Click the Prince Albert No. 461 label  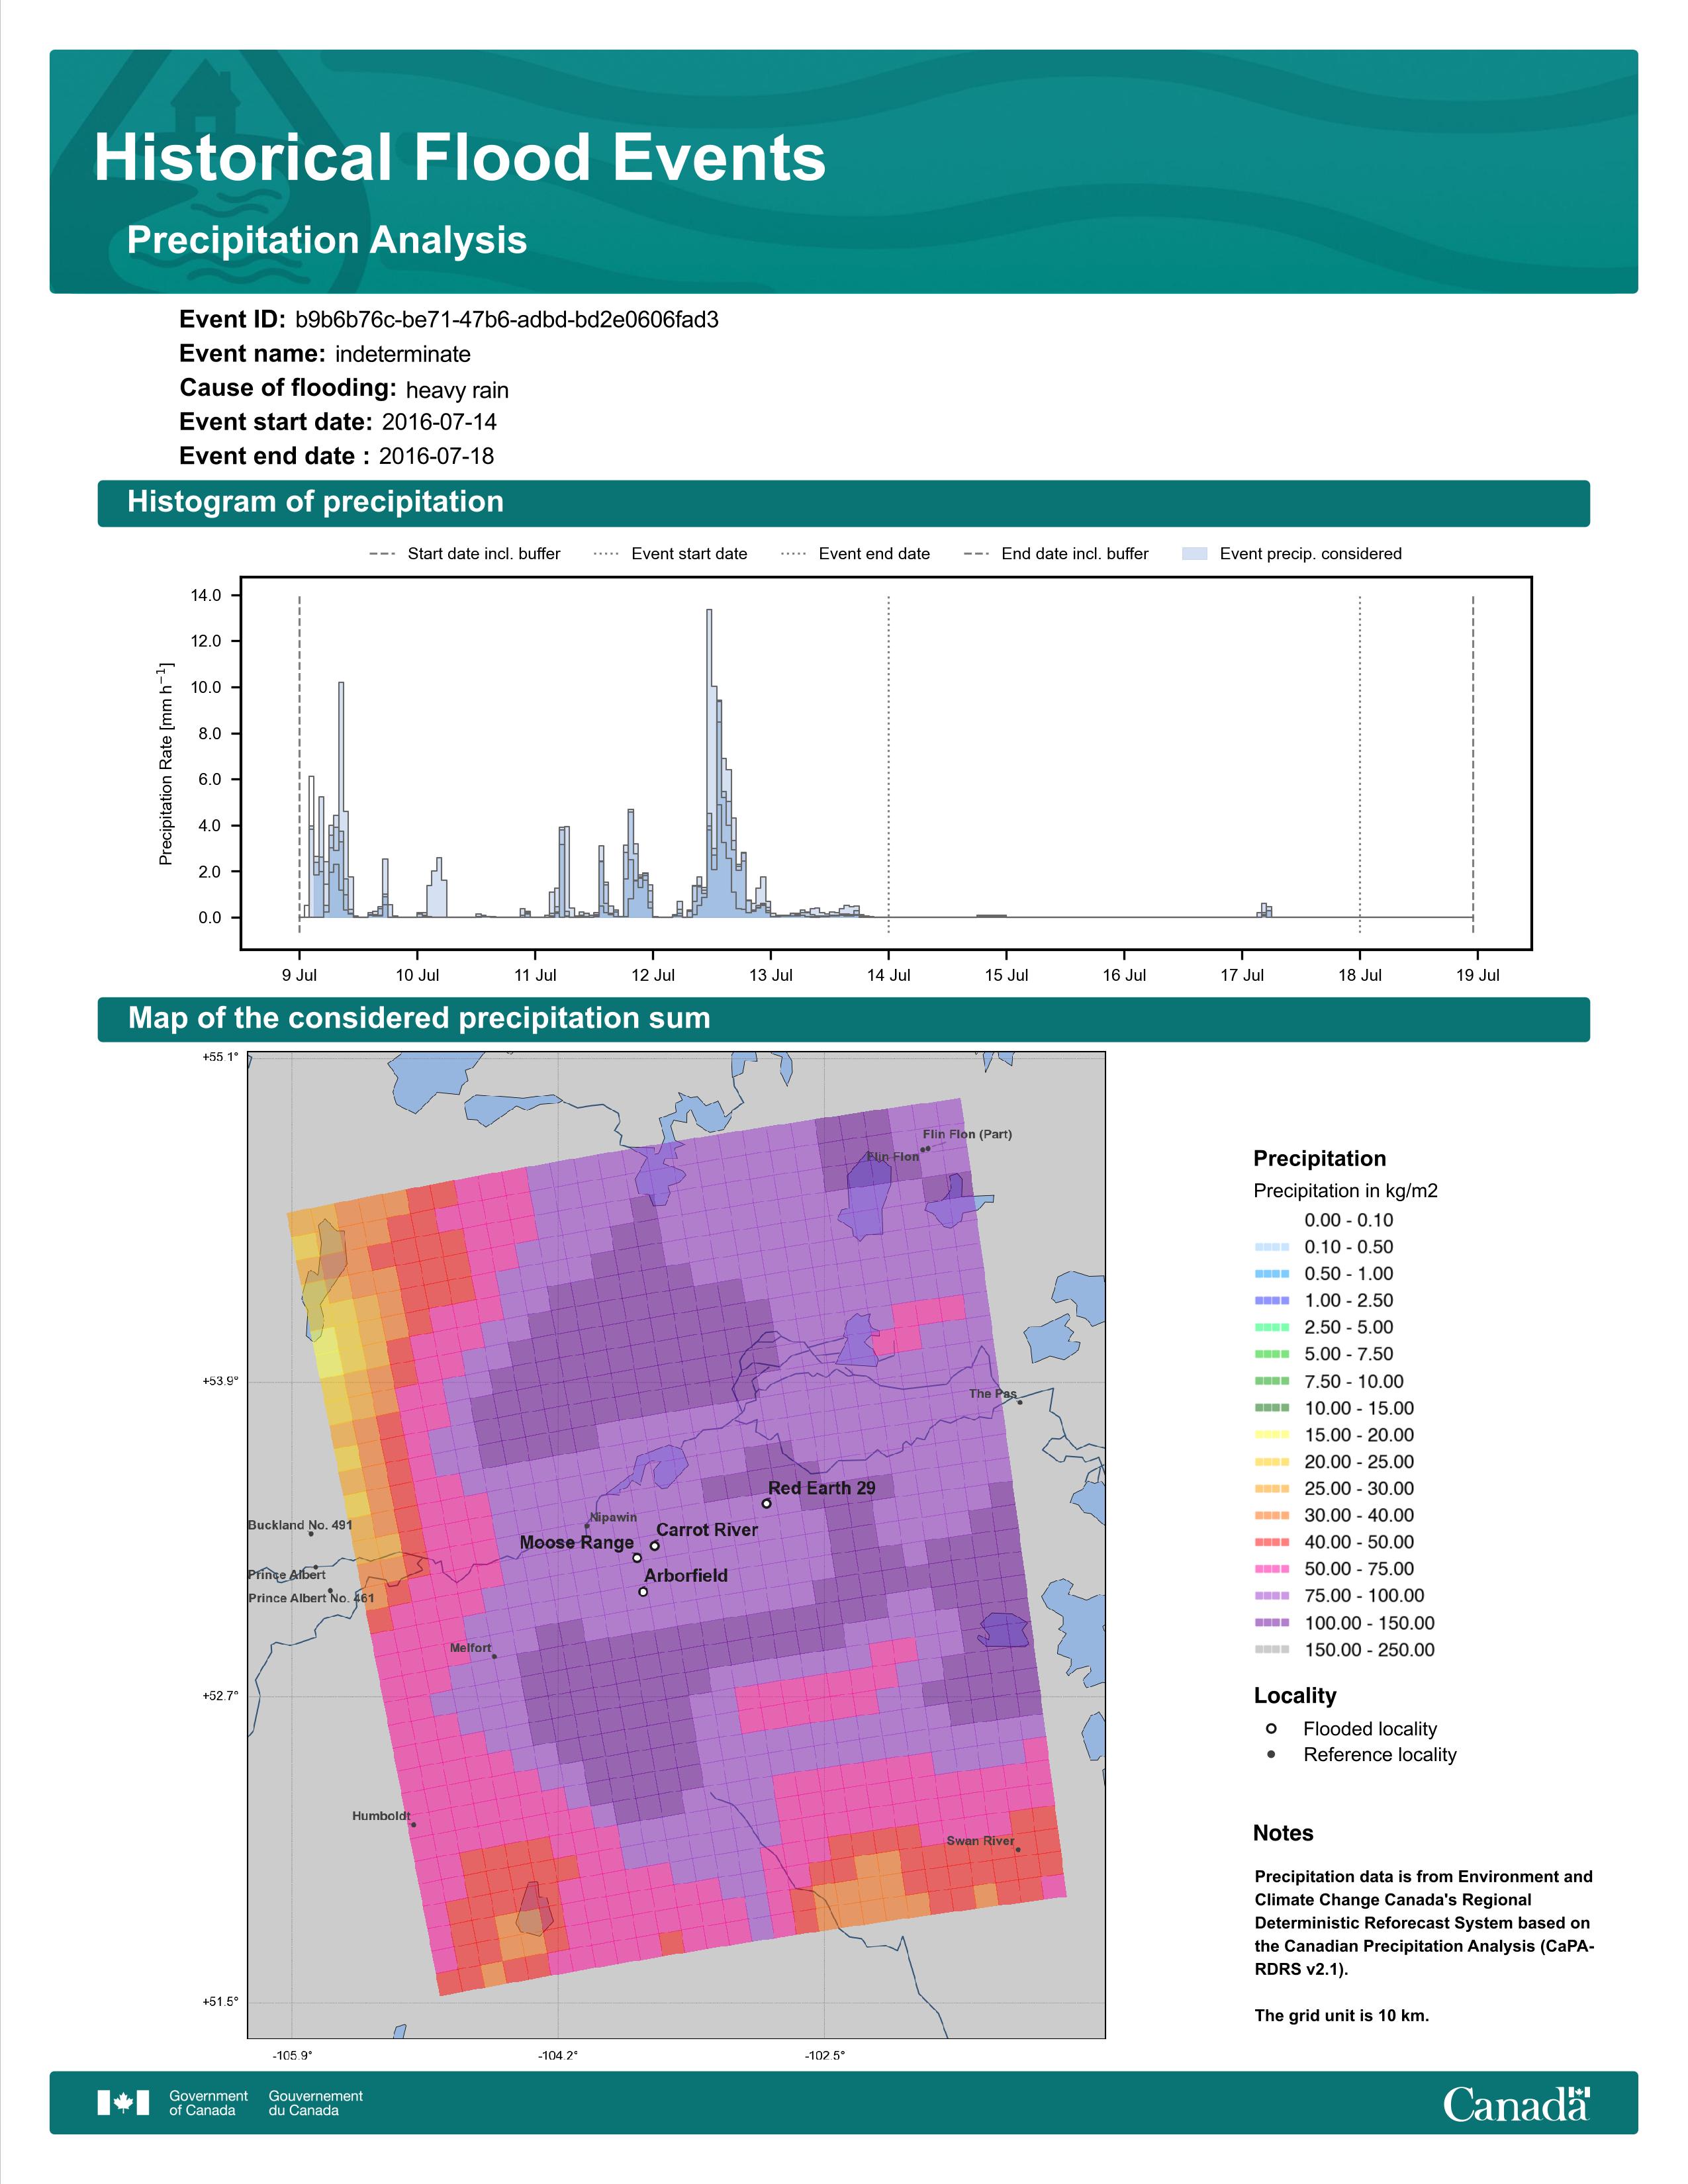(x=311, y=1598)
